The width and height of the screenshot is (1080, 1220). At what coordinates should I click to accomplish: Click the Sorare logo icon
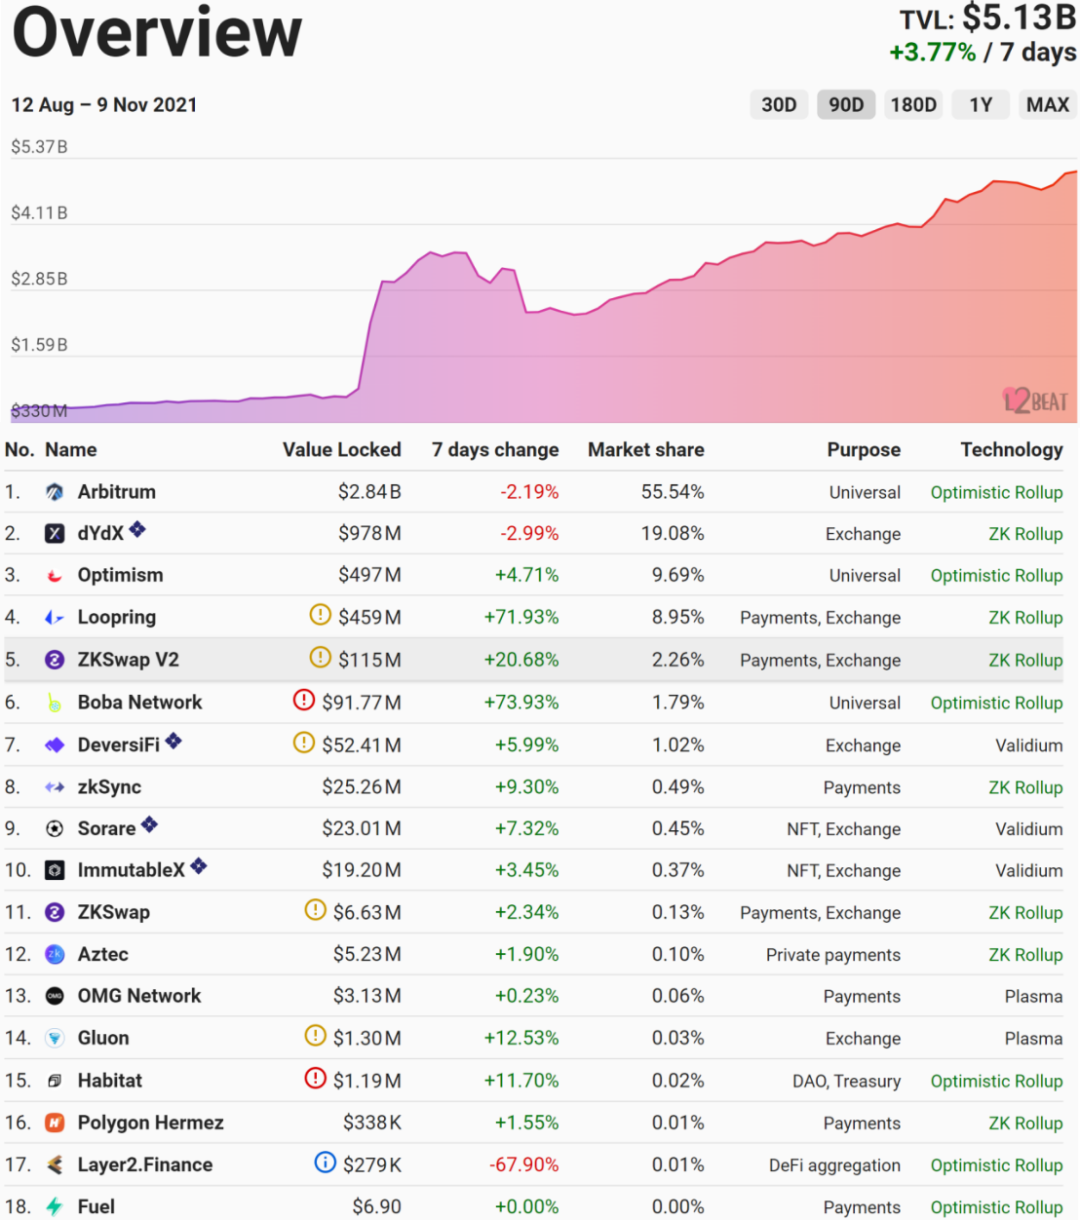click(55, 829)
